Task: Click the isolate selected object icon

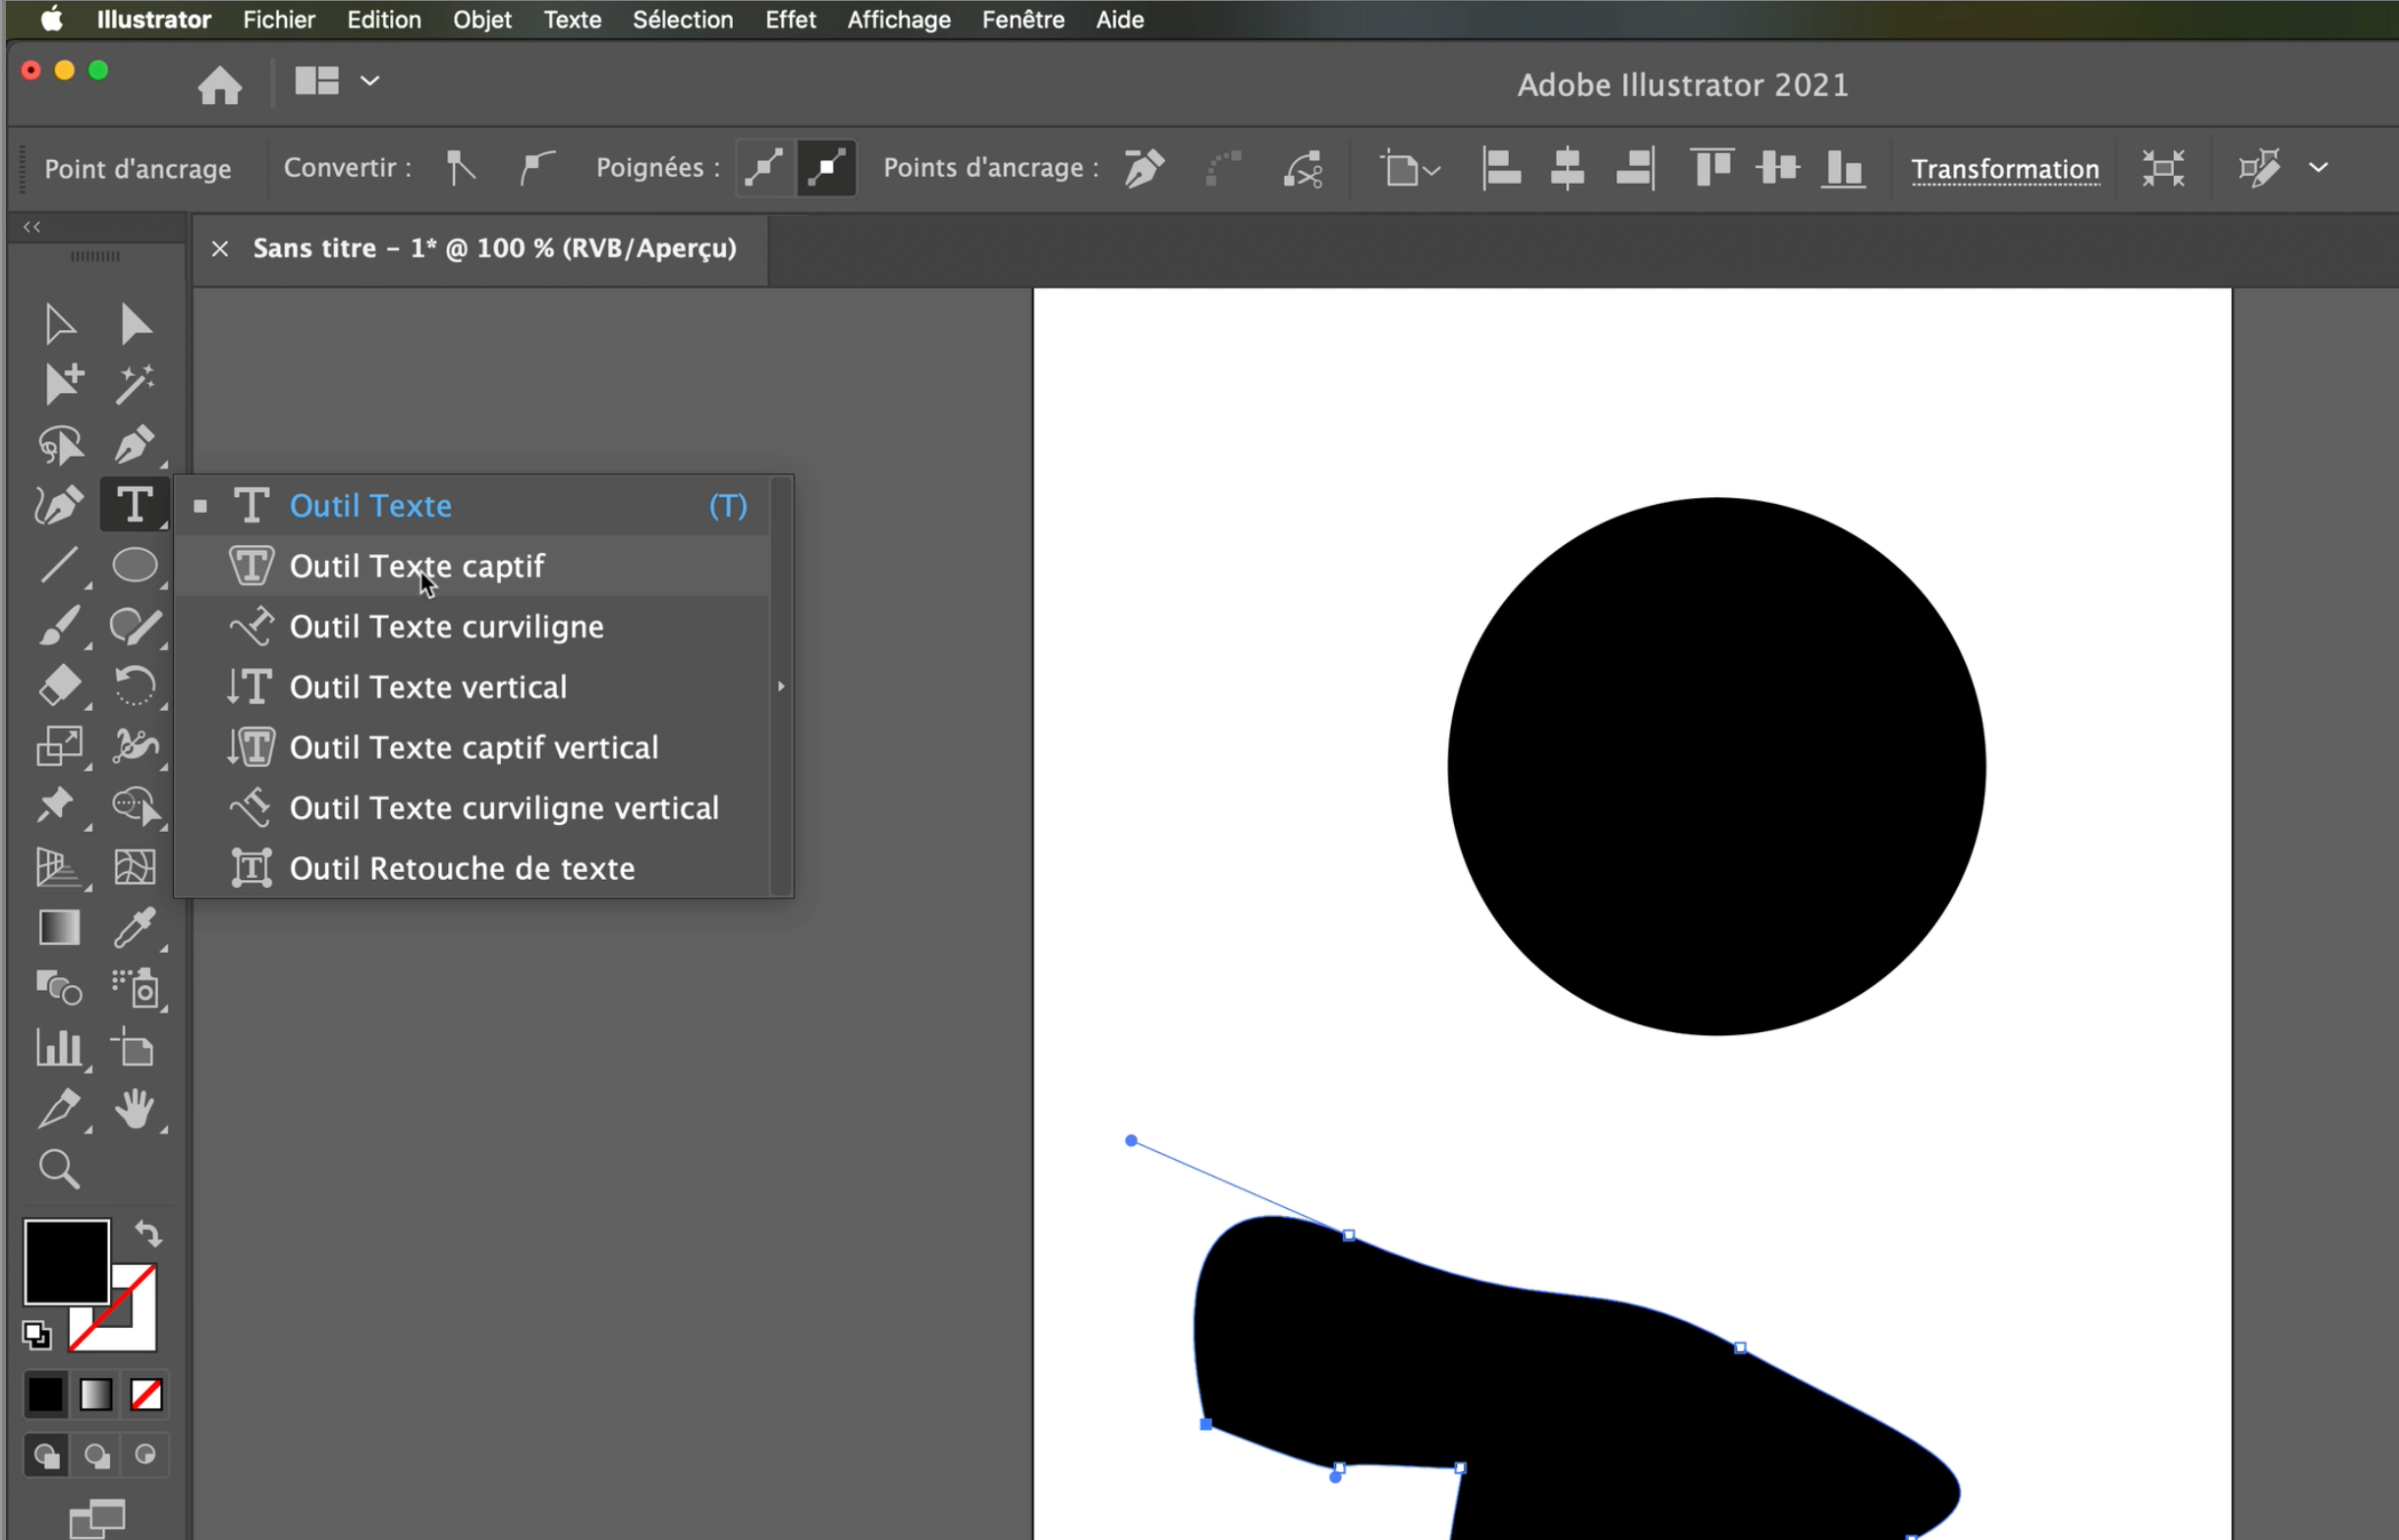Action: pyautogui.click(x=2163, y=168)
